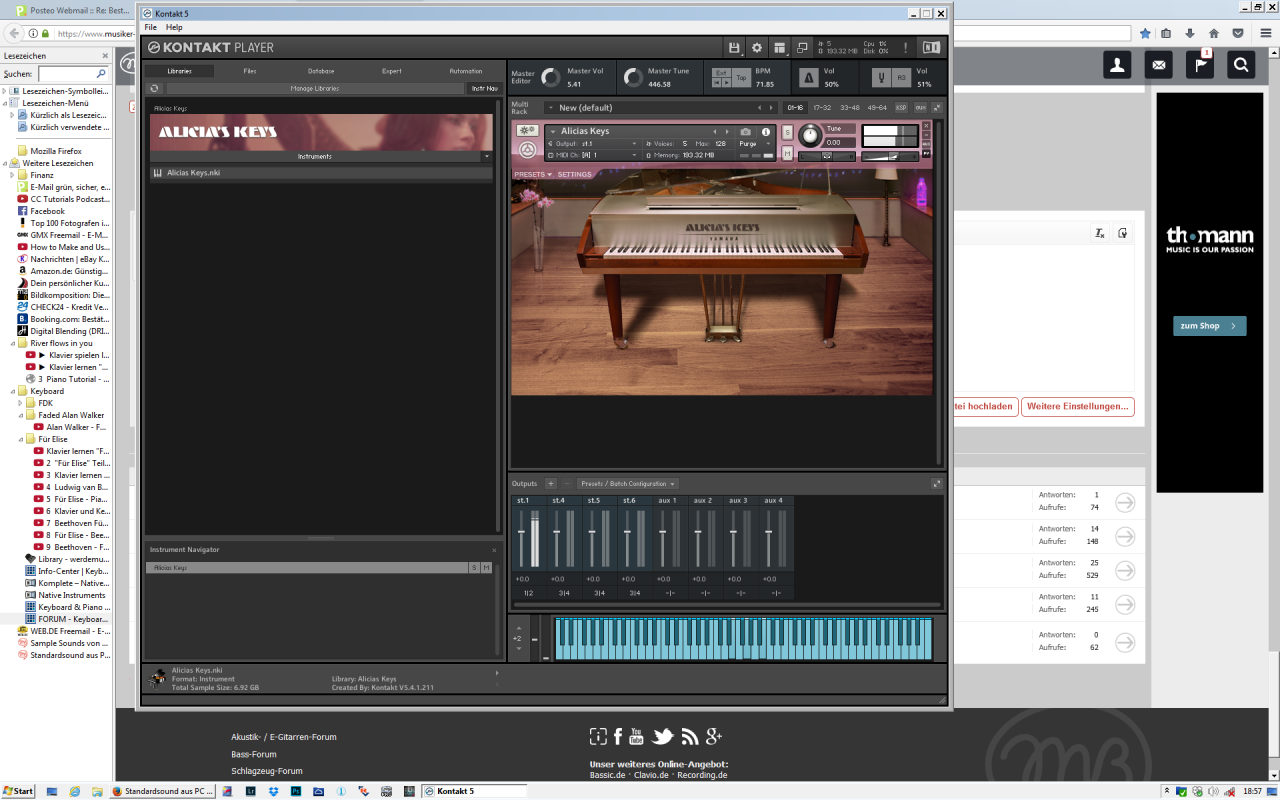Click the info icon in instrument header

point(766,132)
